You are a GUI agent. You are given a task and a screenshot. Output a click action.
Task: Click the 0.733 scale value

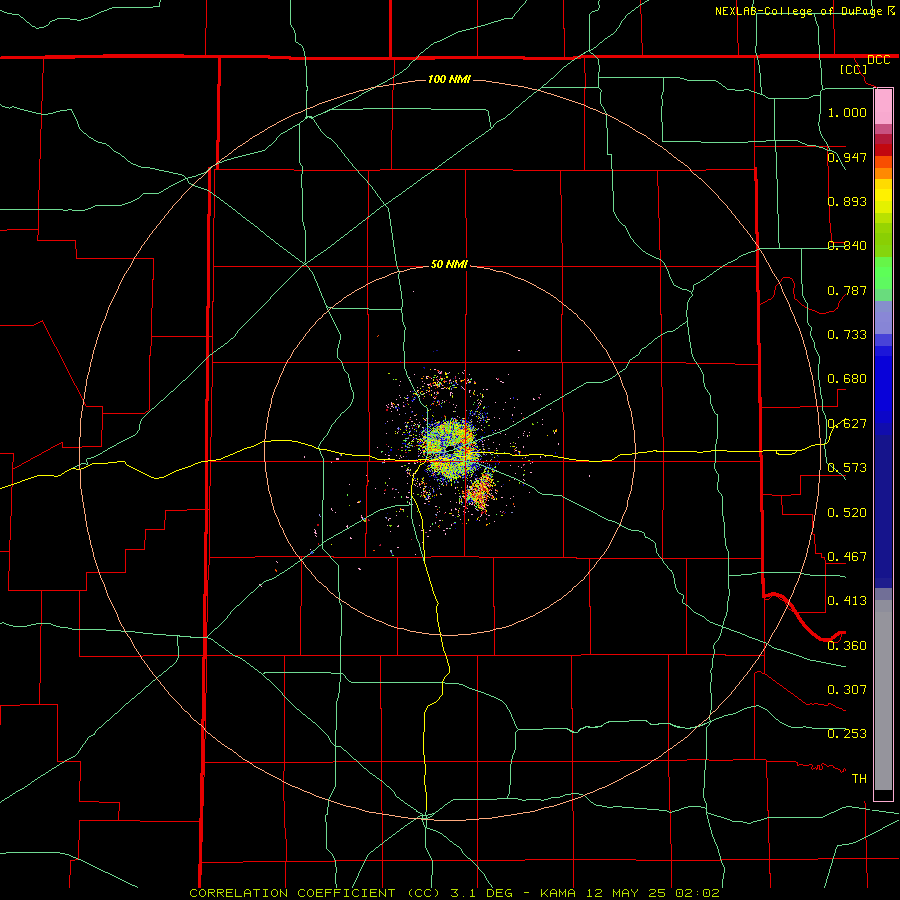tap(847, 335)
